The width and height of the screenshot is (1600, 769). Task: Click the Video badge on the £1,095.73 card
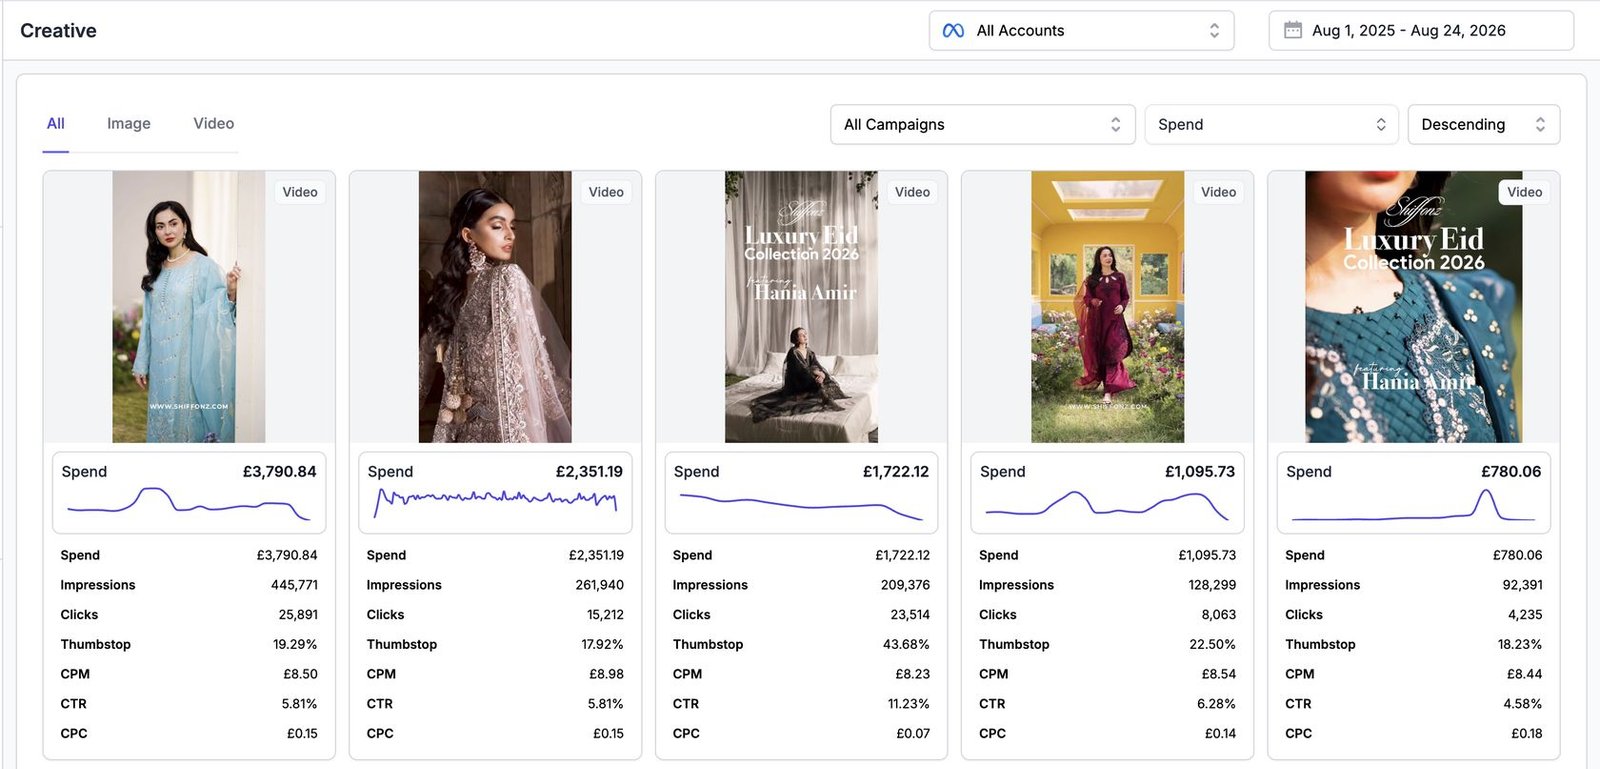(1218, 192)
